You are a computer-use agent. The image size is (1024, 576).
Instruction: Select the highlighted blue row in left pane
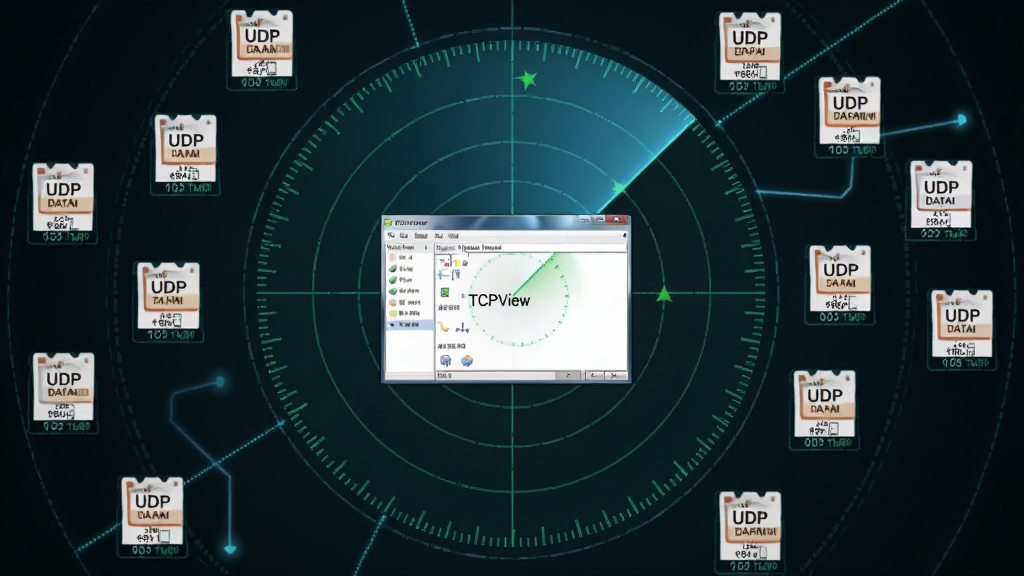click(x=409, y=325)
